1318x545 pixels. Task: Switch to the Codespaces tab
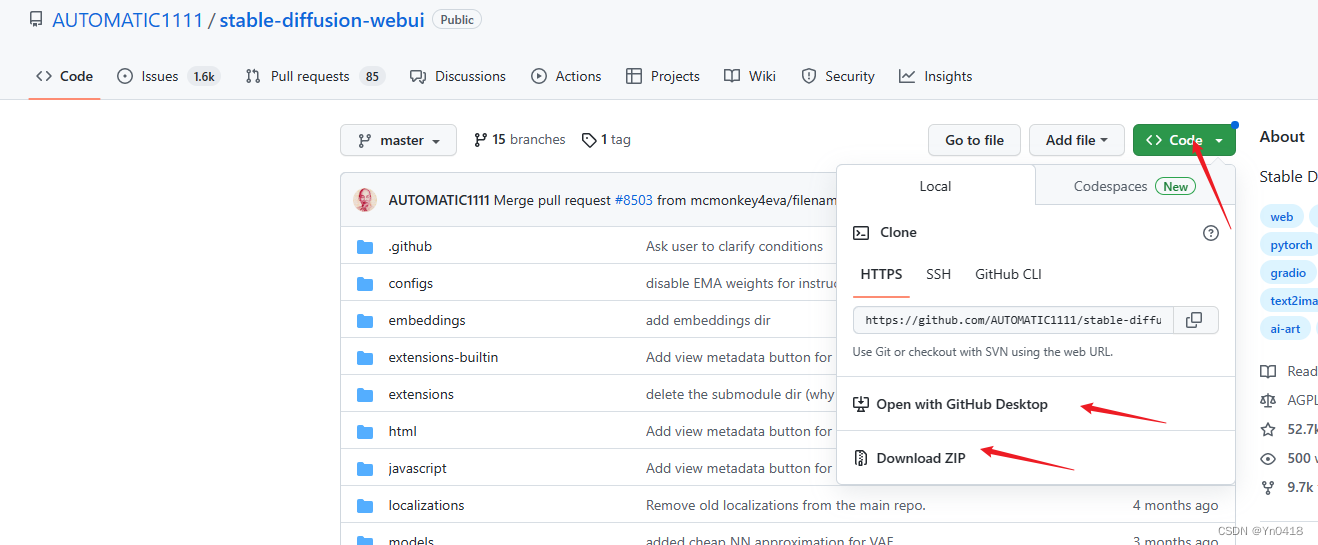(1134, 186)
